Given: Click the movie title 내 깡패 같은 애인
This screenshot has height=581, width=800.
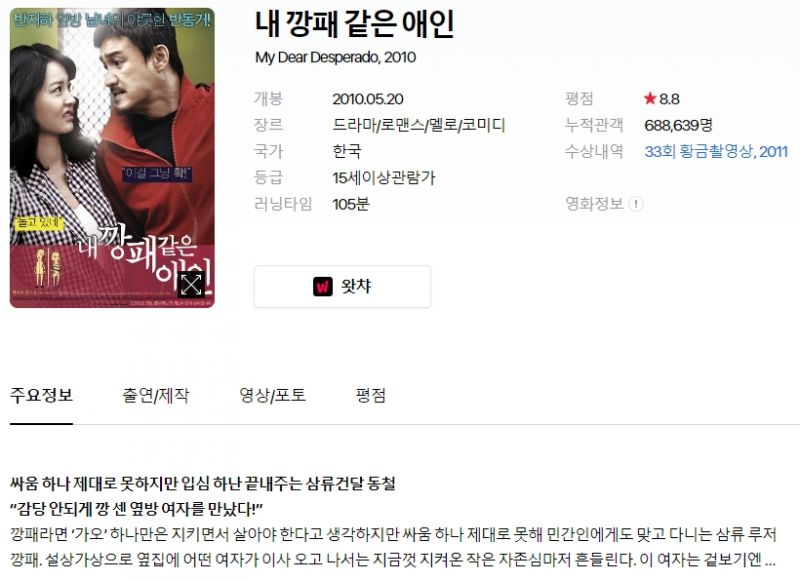Looking at the screenshot, I should pyautogui.click(x=354, y=23).
